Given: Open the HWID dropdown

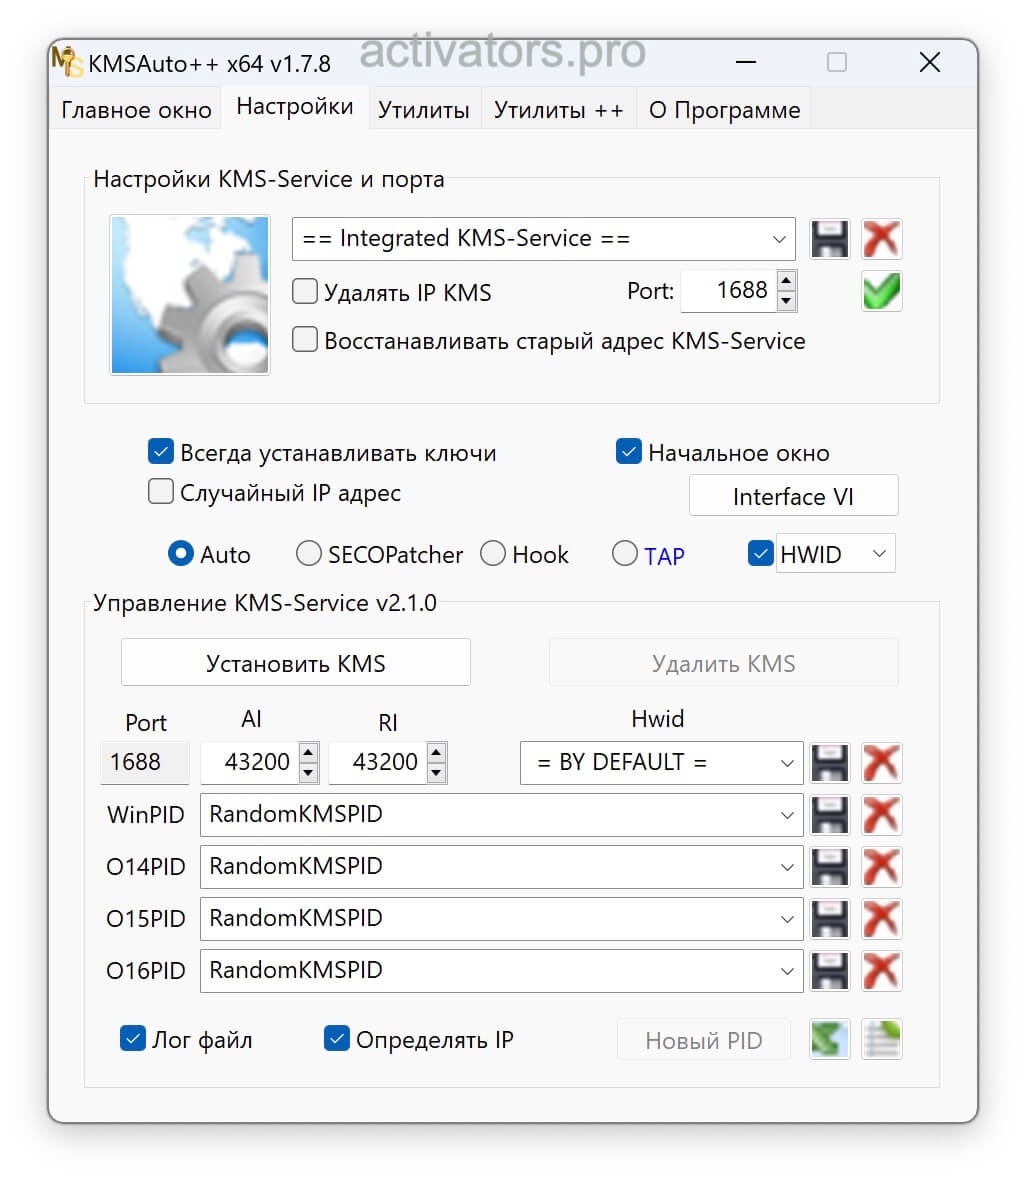Looking at the screenshot, I should click(x=835, y=554).
